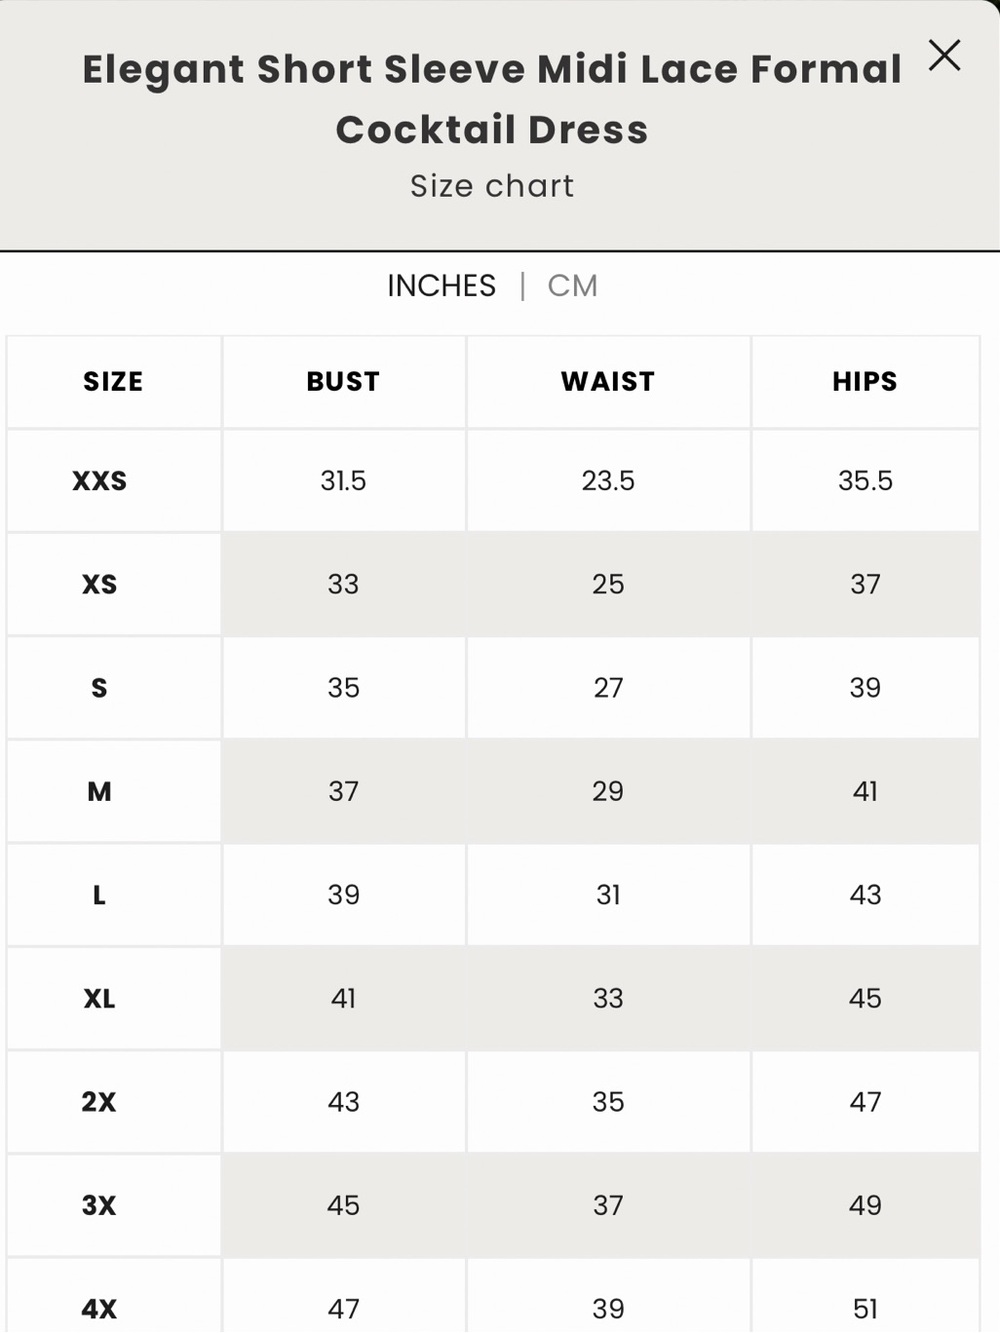The height and width of the screenshot is (1333, 1000).
Task: Select the XL size row label
Action: pyautogui.click(x=99, y=998)
